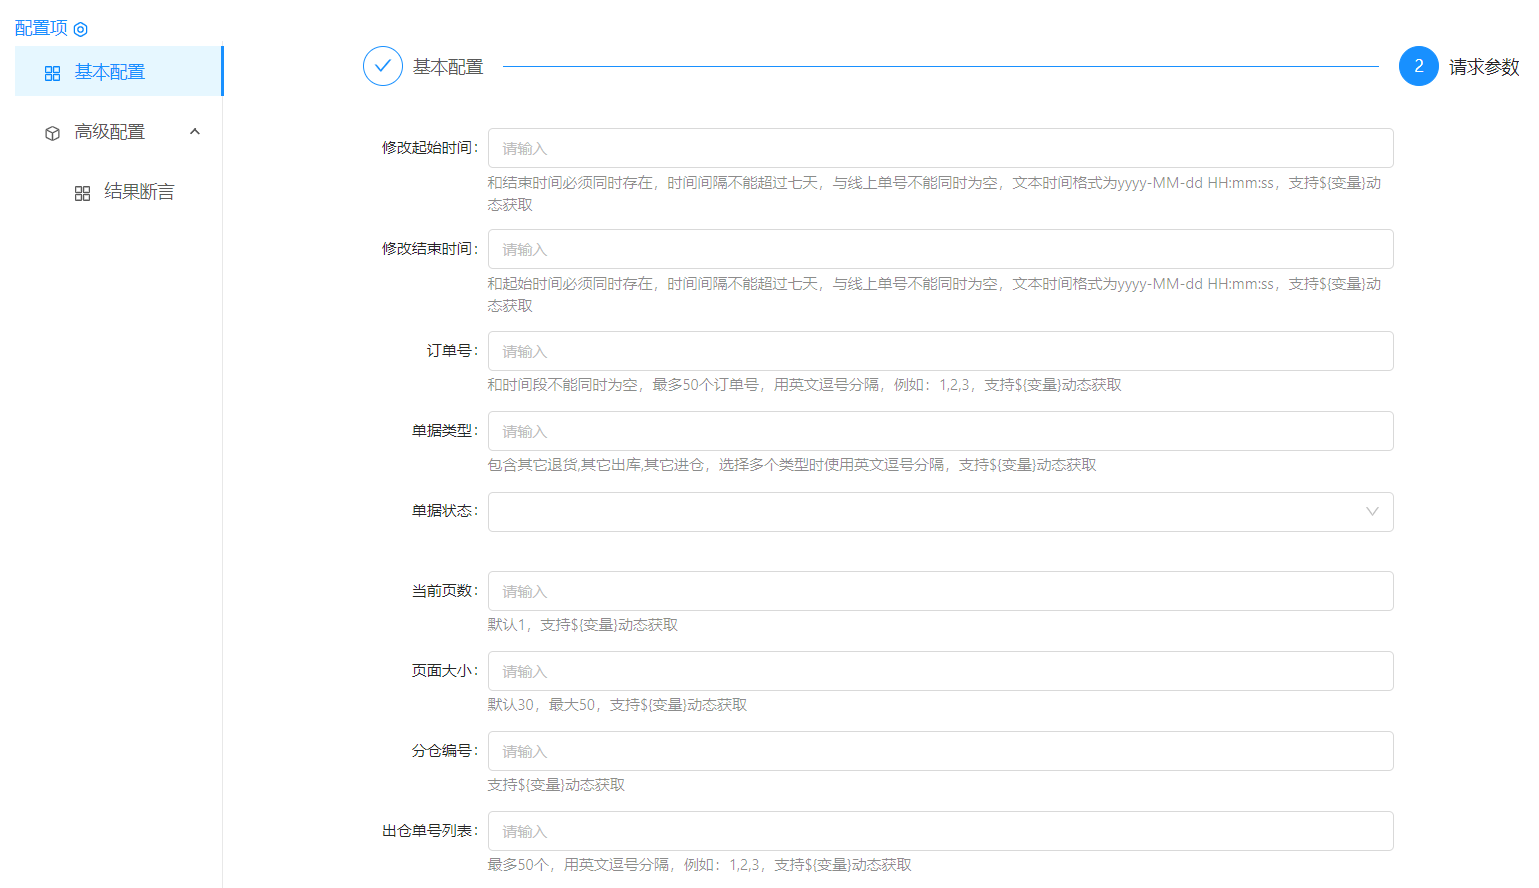Click the checkmark circle of step 基本配置
Screen dimensions: 1539x888
pos(382,66)
